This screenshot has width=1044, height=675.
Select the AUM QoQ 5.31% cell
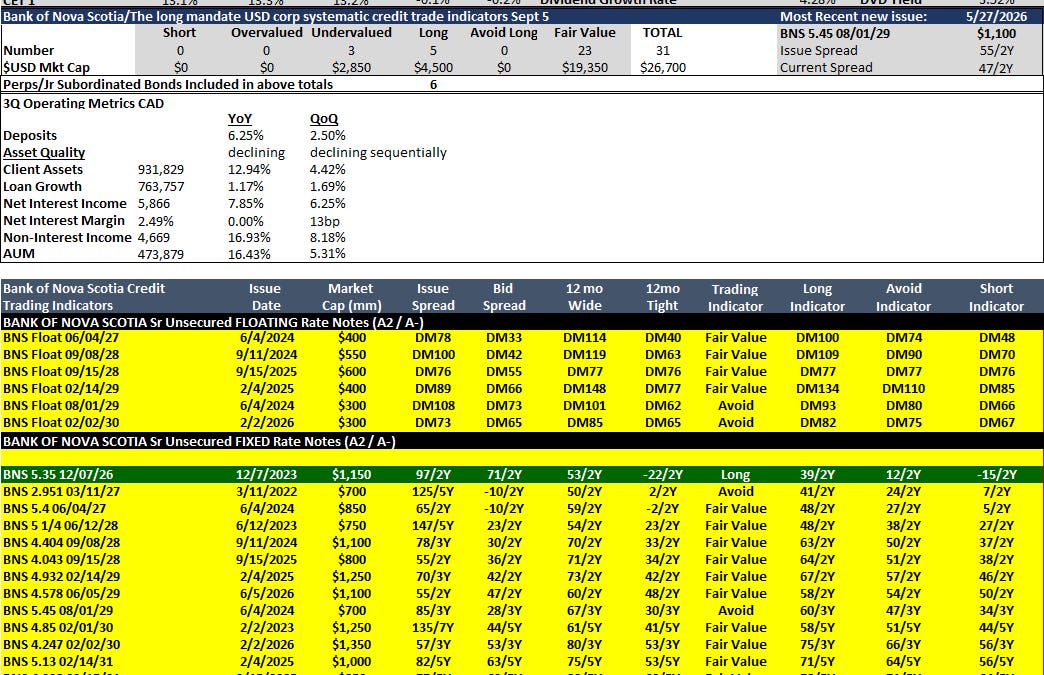click(328, 254)
